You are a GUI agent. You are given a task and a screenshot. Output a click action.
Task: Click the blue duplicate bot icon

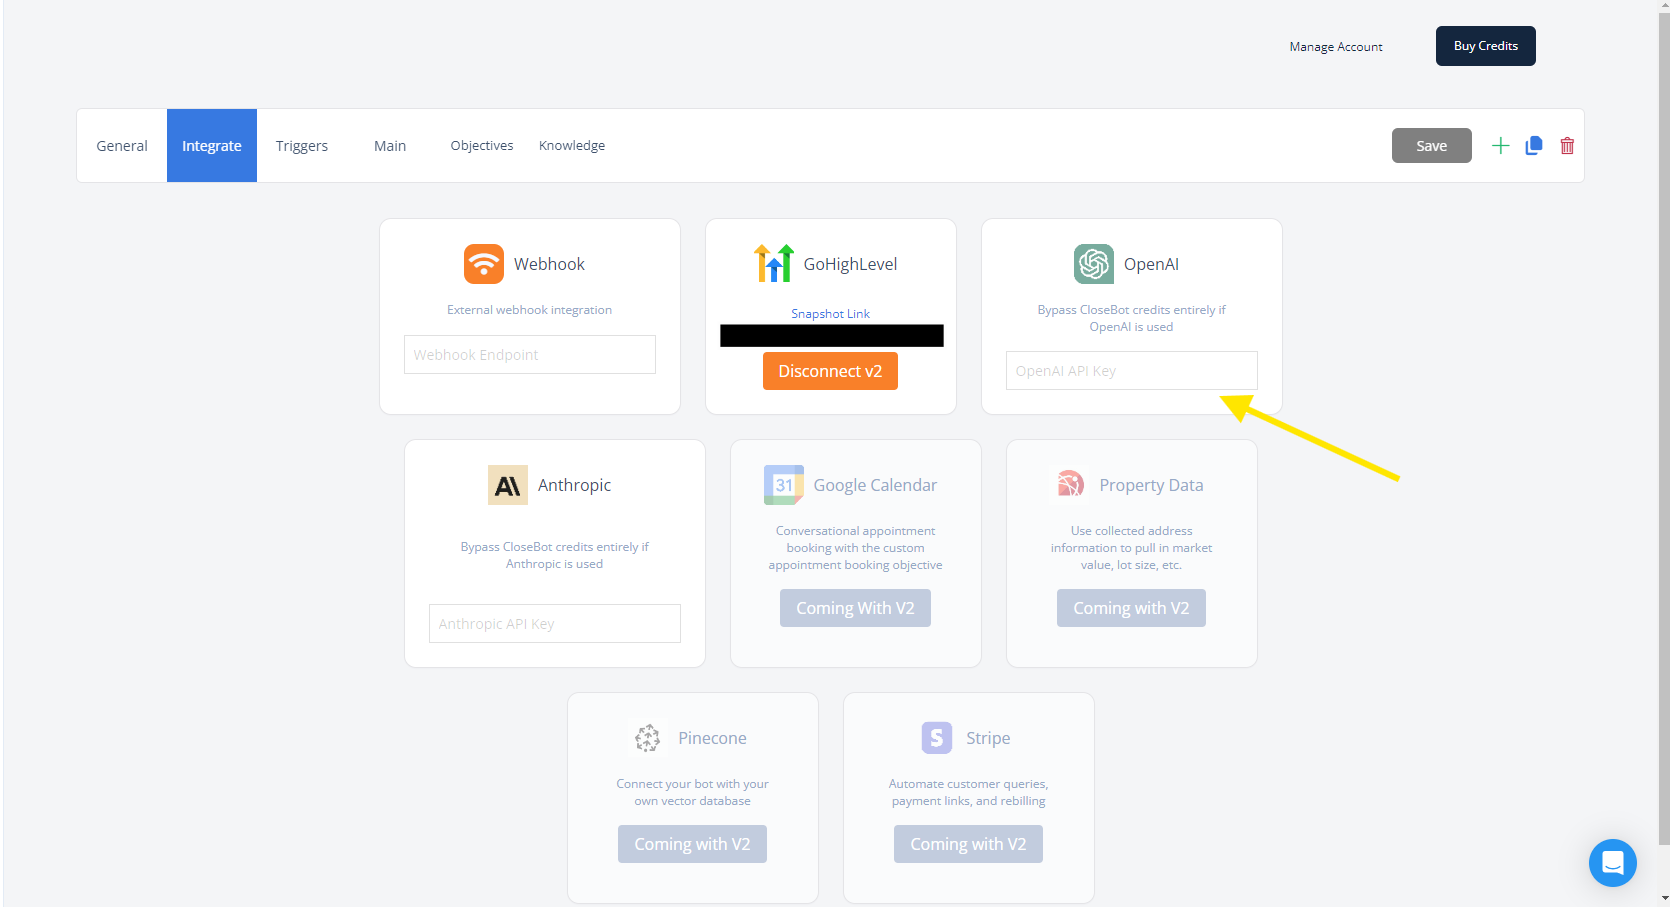[1534, 146]
